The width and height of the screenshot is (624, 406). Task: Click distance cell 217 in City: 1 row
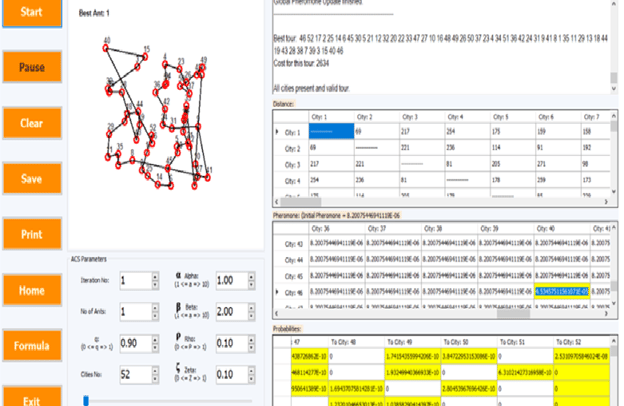[422, 131]
